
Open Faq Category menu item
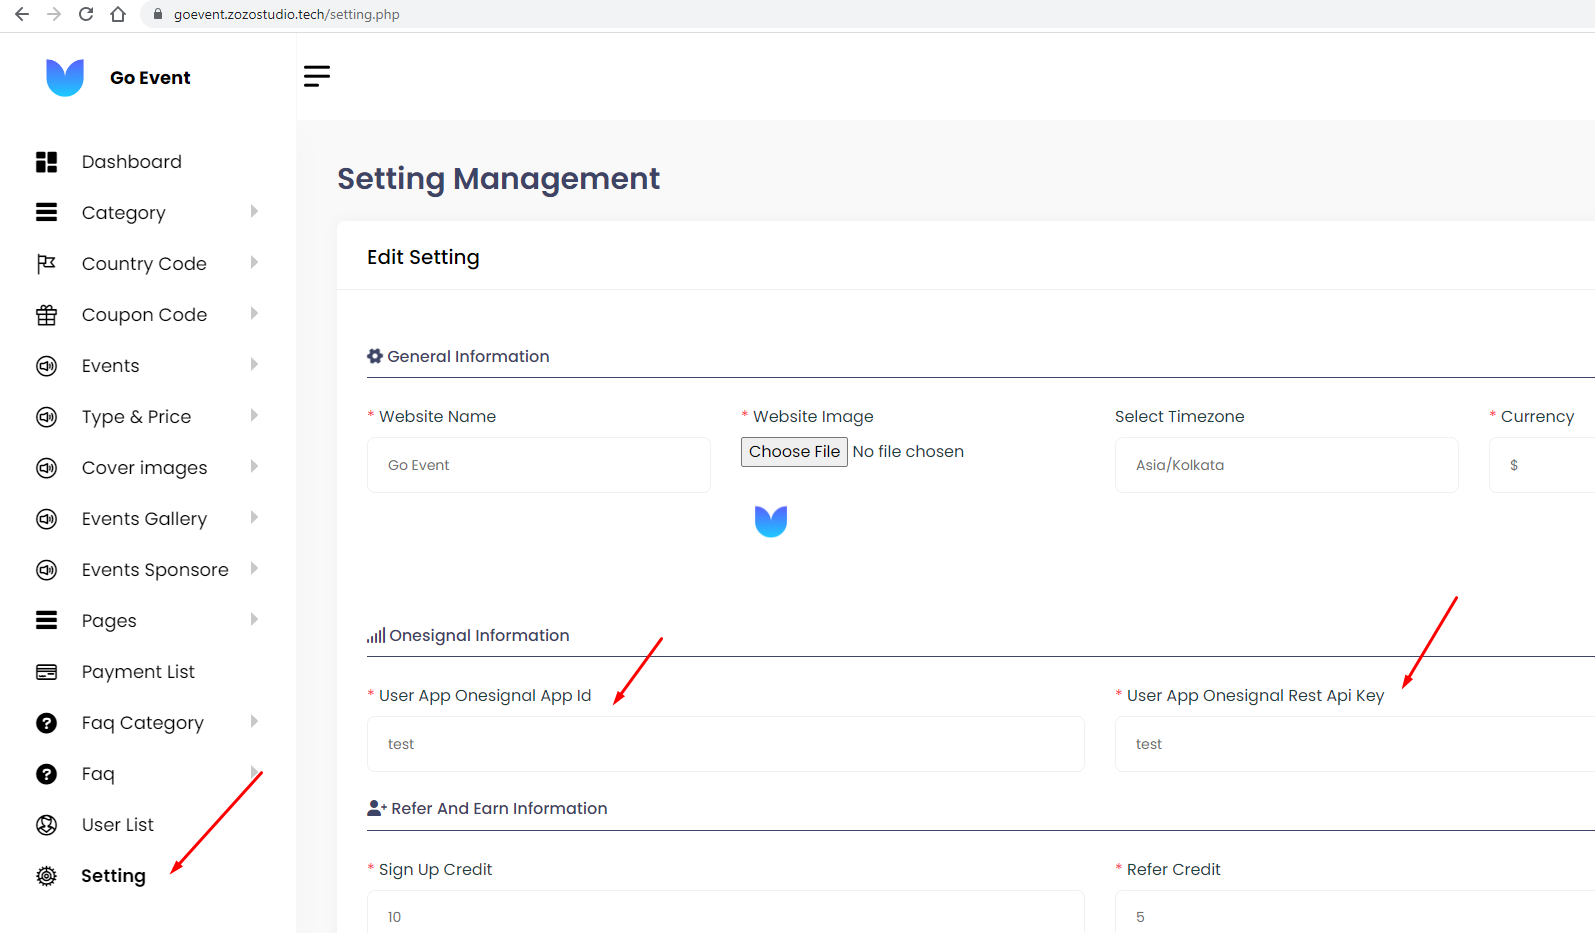pos(142,723)
